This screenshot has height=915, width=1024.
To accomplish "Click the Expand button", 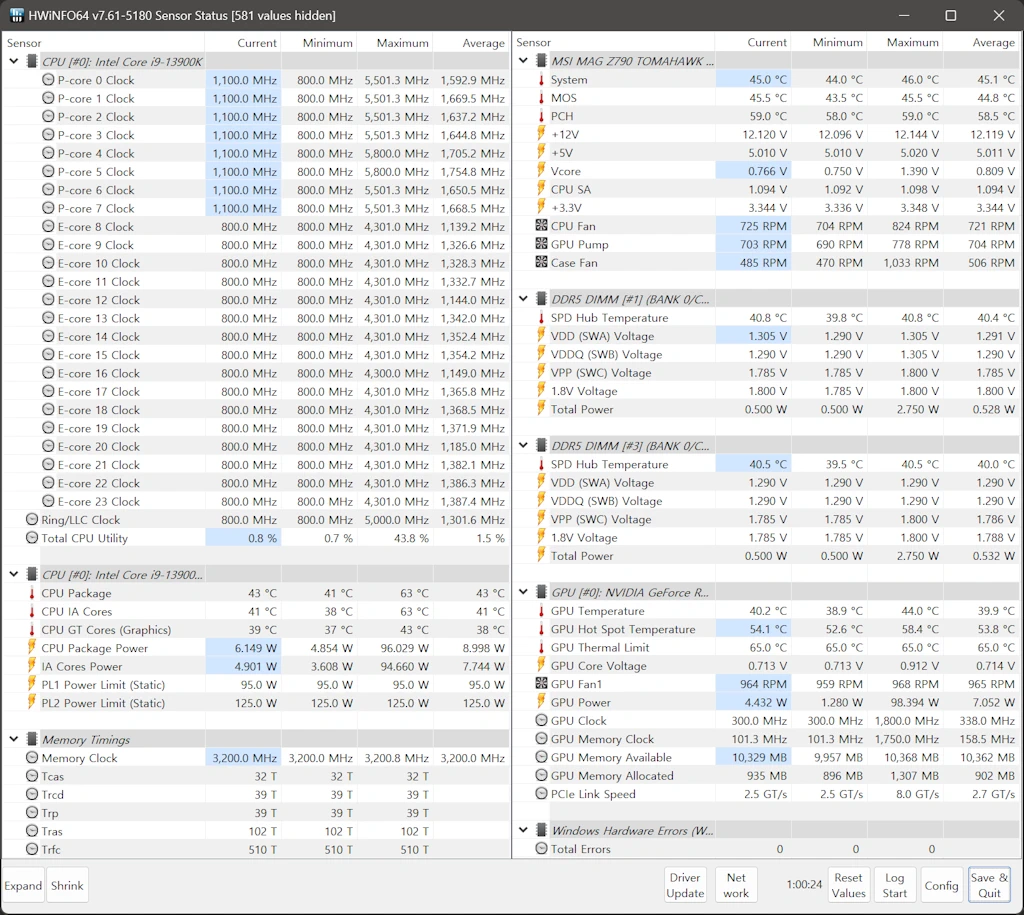I will click(x=24, y=886).
